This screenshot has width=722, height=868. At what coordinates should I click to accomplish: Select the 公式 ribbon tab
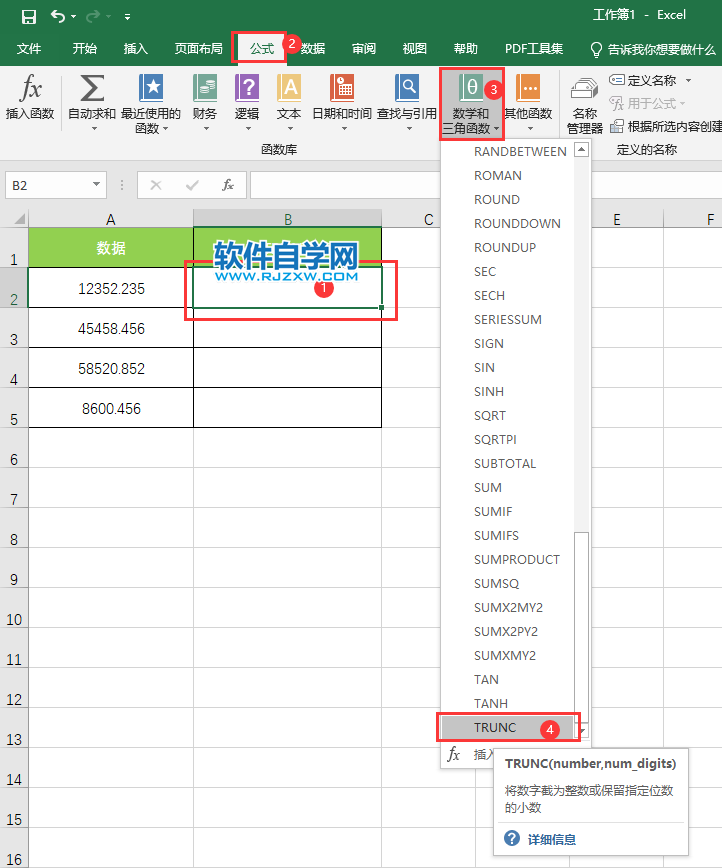click(x=262, y=49)
